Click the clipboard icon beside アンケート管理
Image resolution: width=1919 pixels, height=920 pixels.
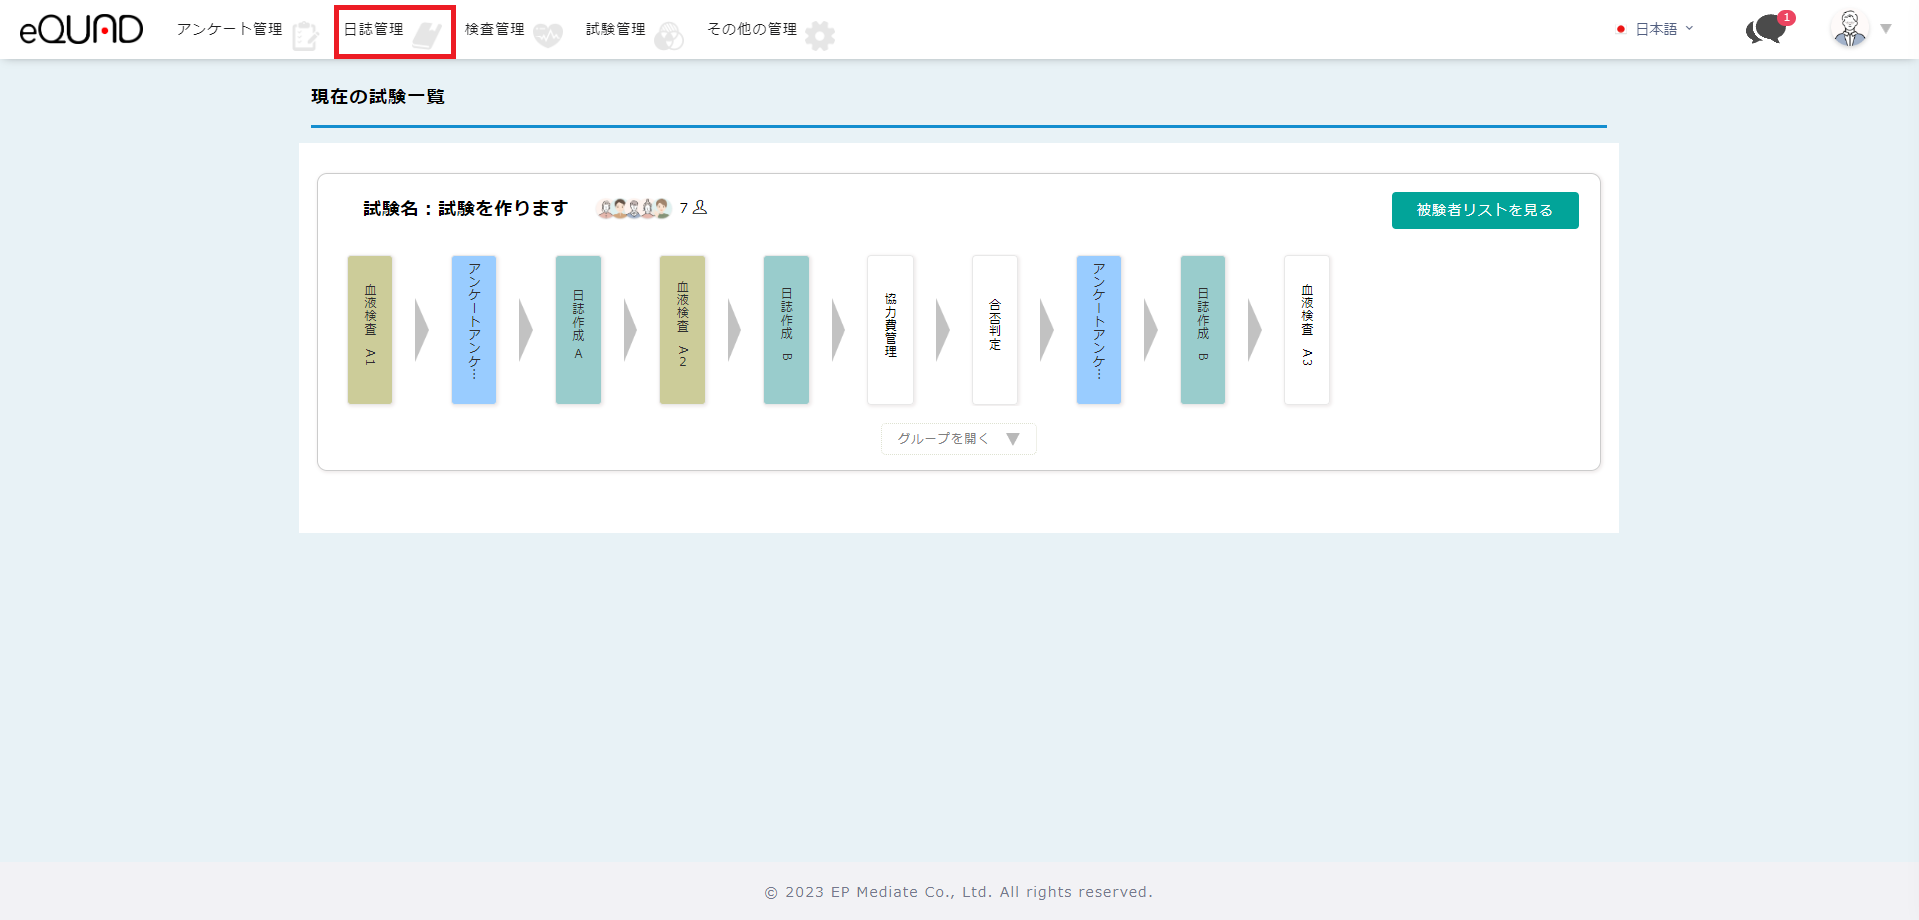coord(305,36)
